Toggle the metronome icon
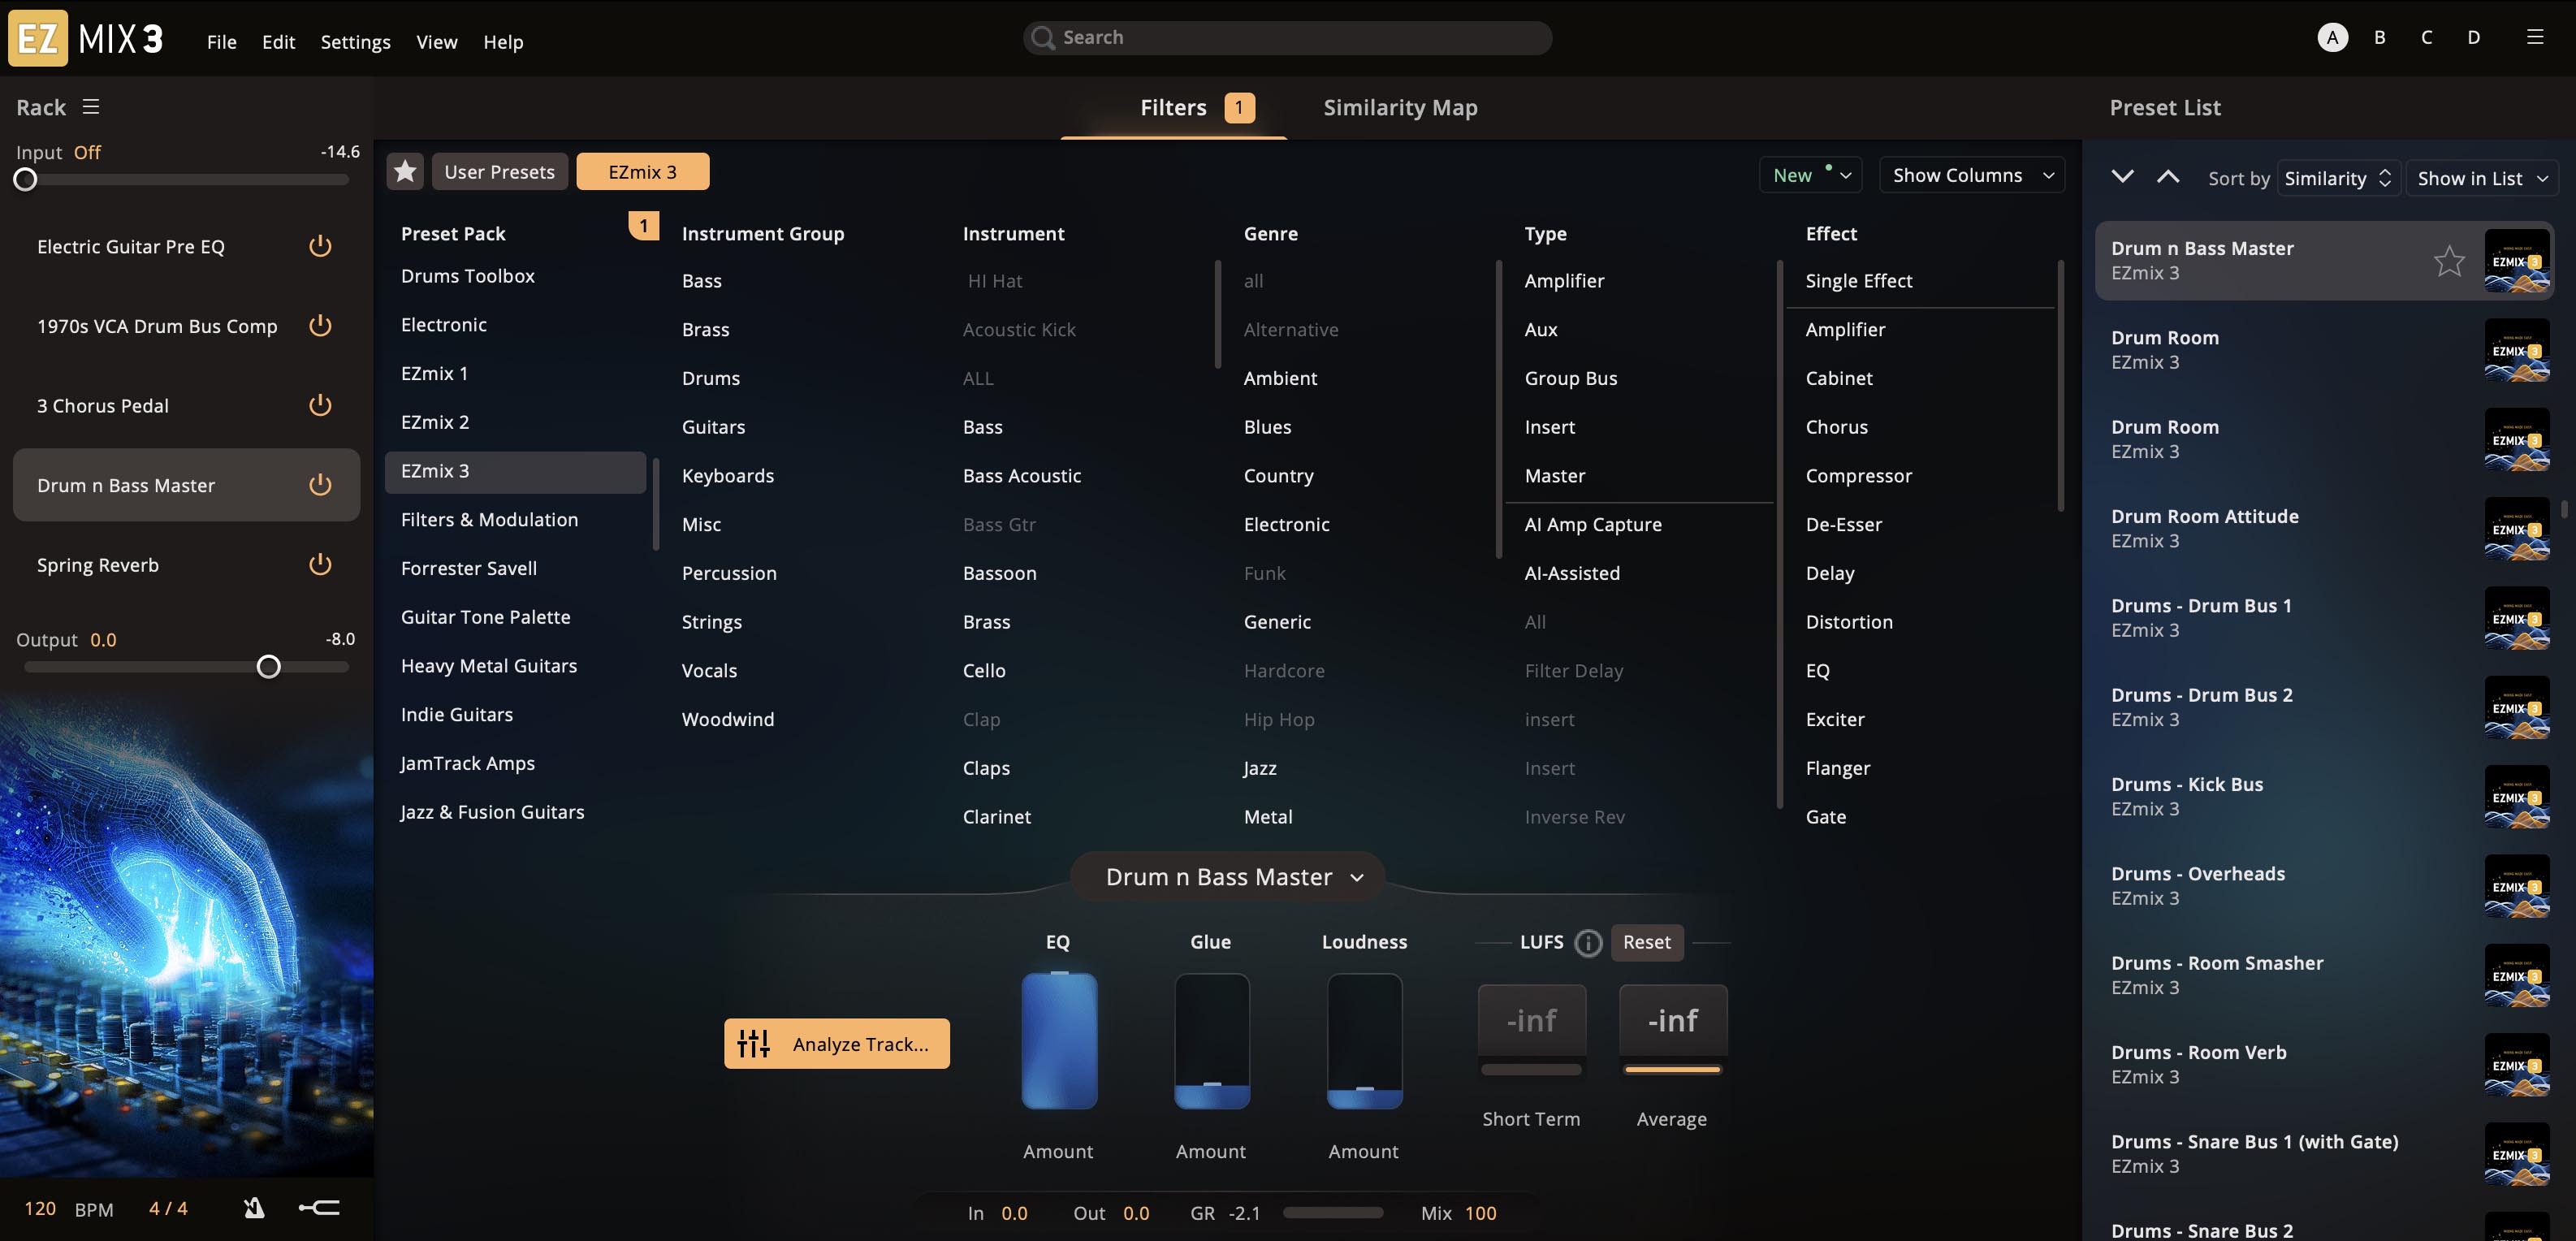 pyautogui.click(x=254, y=1208)
